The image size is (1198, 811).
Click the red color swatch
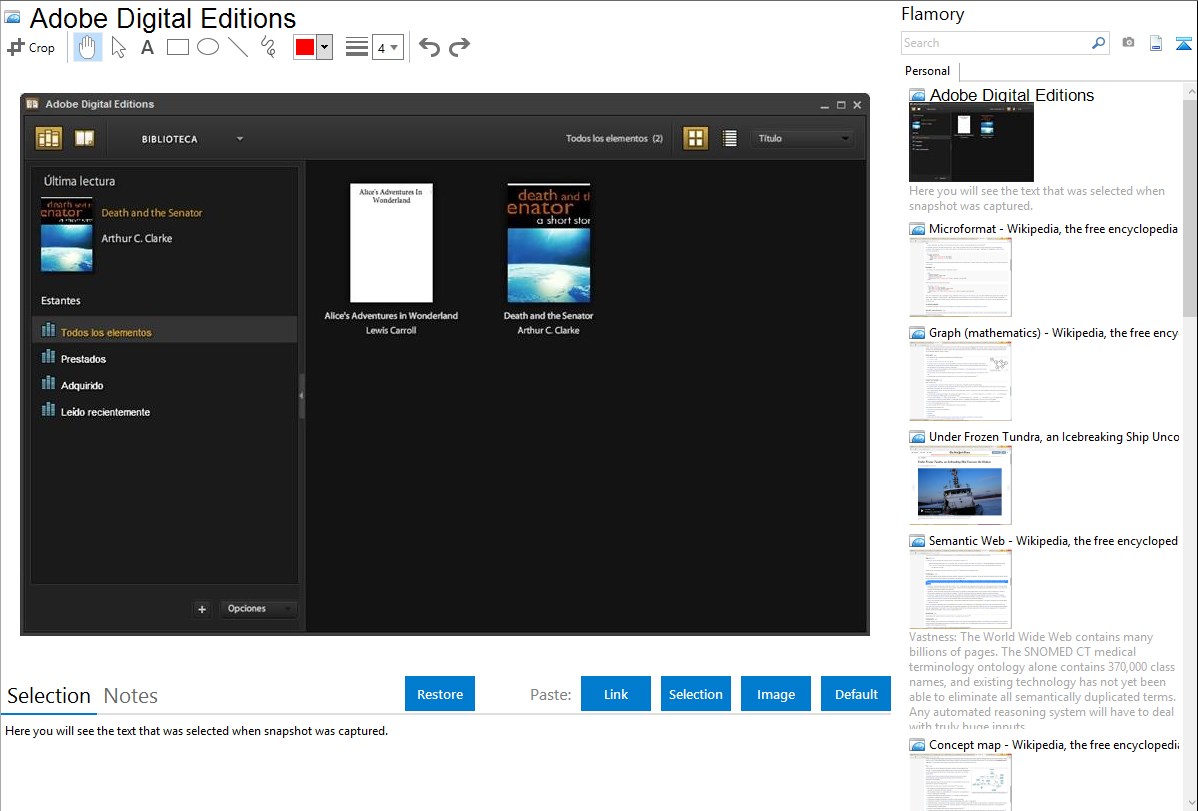click(305, 47)
